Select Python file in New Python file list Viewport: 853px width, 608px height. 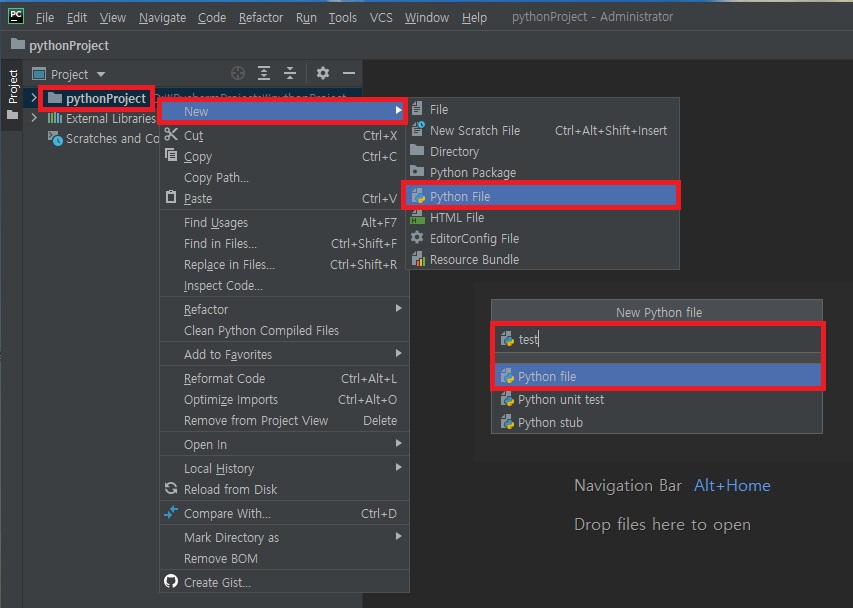658,376
